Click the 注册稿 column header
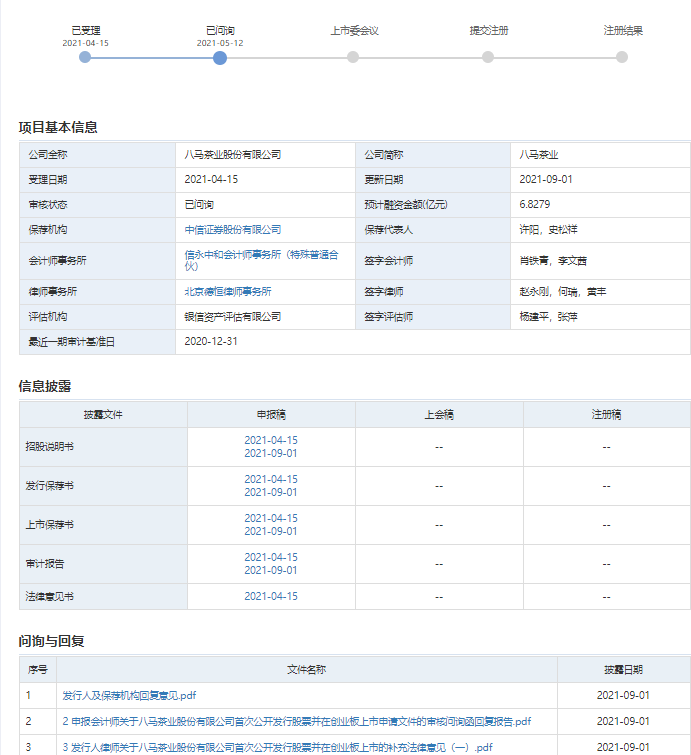Viewport: 691px width, 755px height. click(x=606, y=414)
